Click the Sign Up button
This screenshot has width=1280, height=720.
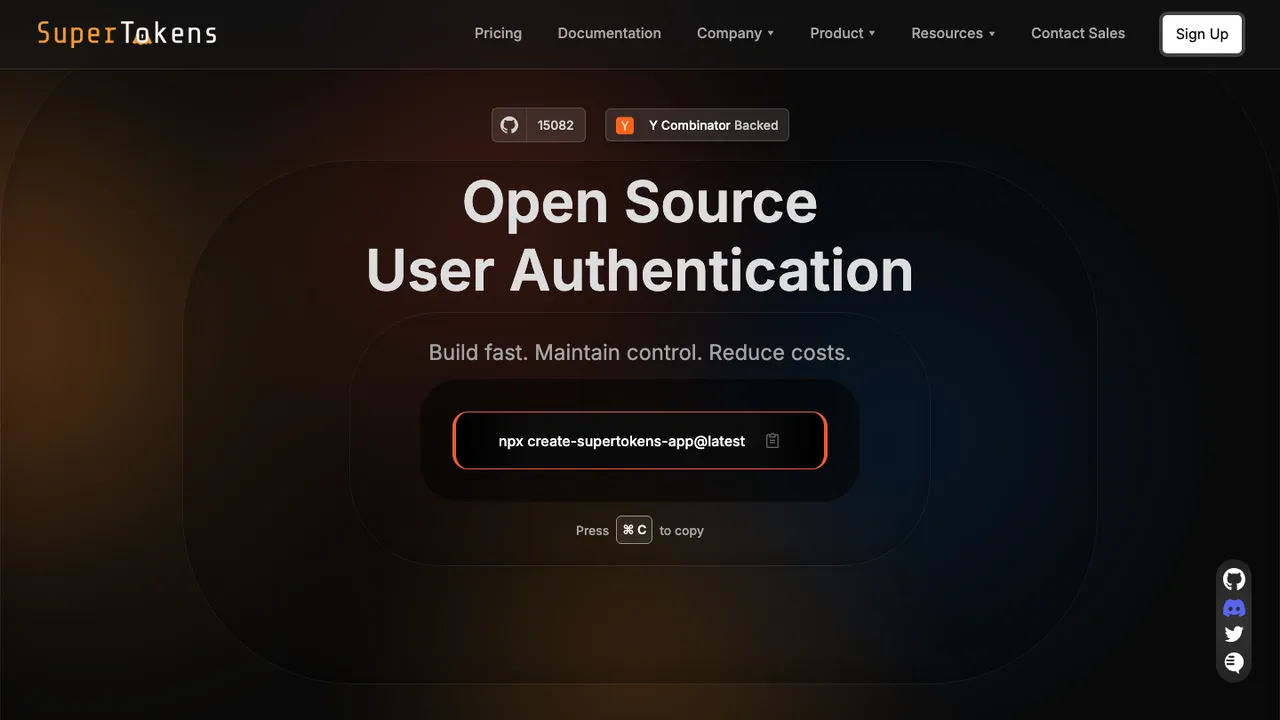(1202, 34)
